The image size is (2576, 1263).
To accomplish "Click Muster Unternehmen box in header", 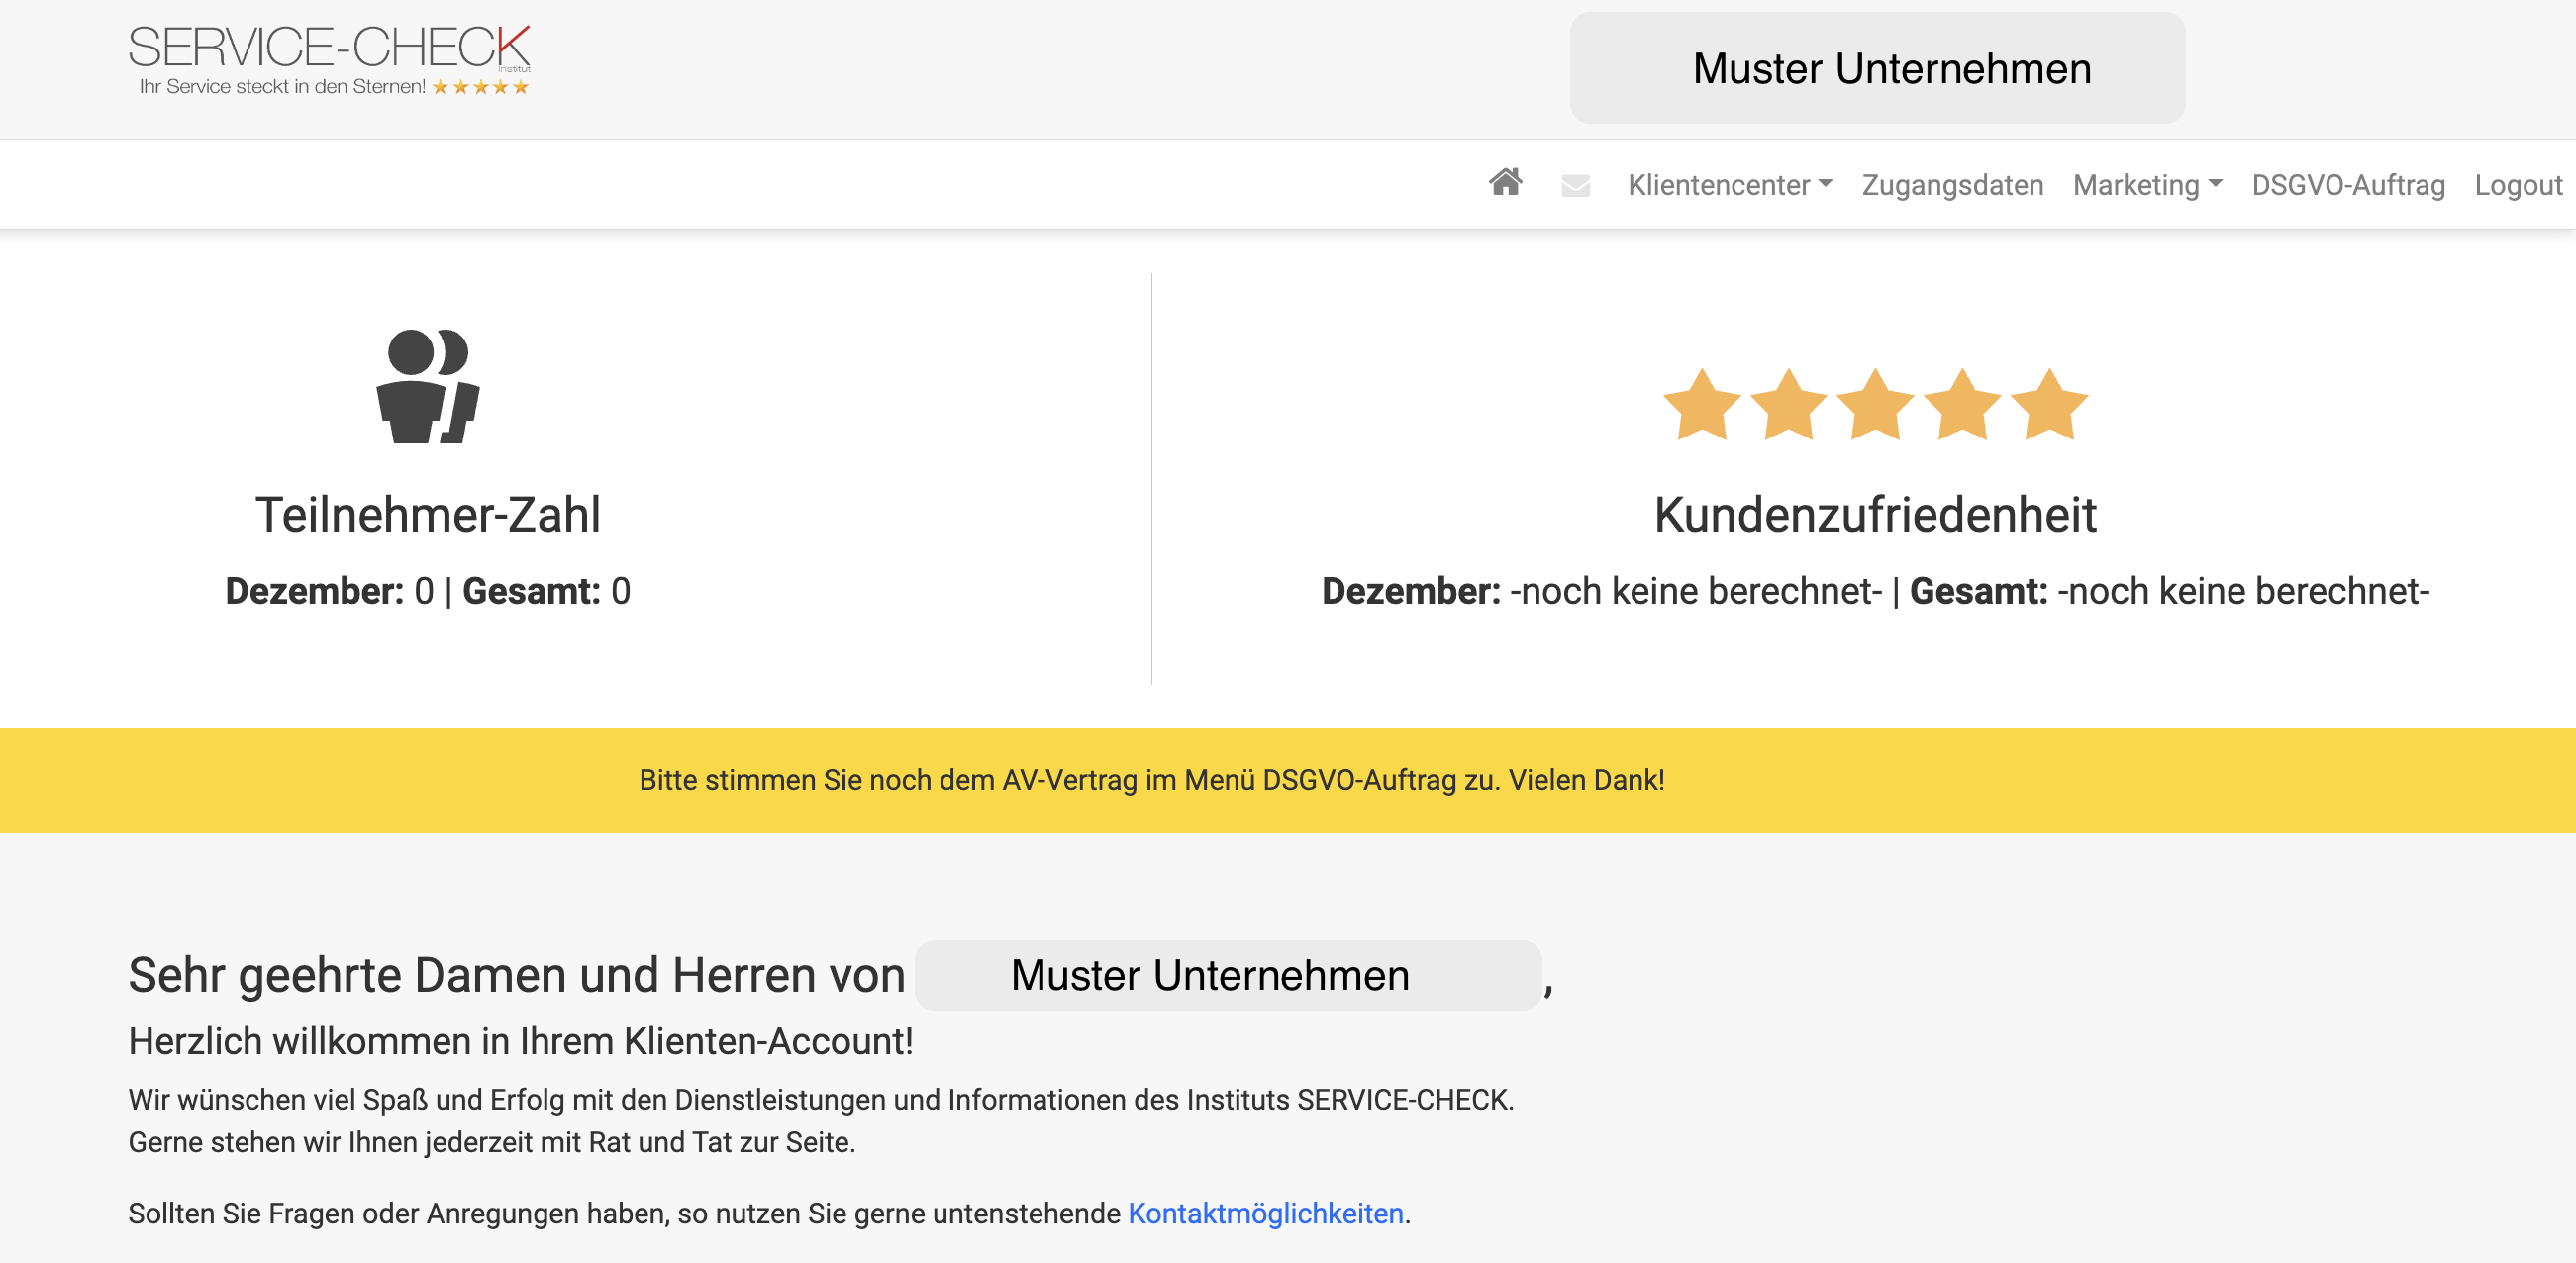I will tap(1877, 68).
